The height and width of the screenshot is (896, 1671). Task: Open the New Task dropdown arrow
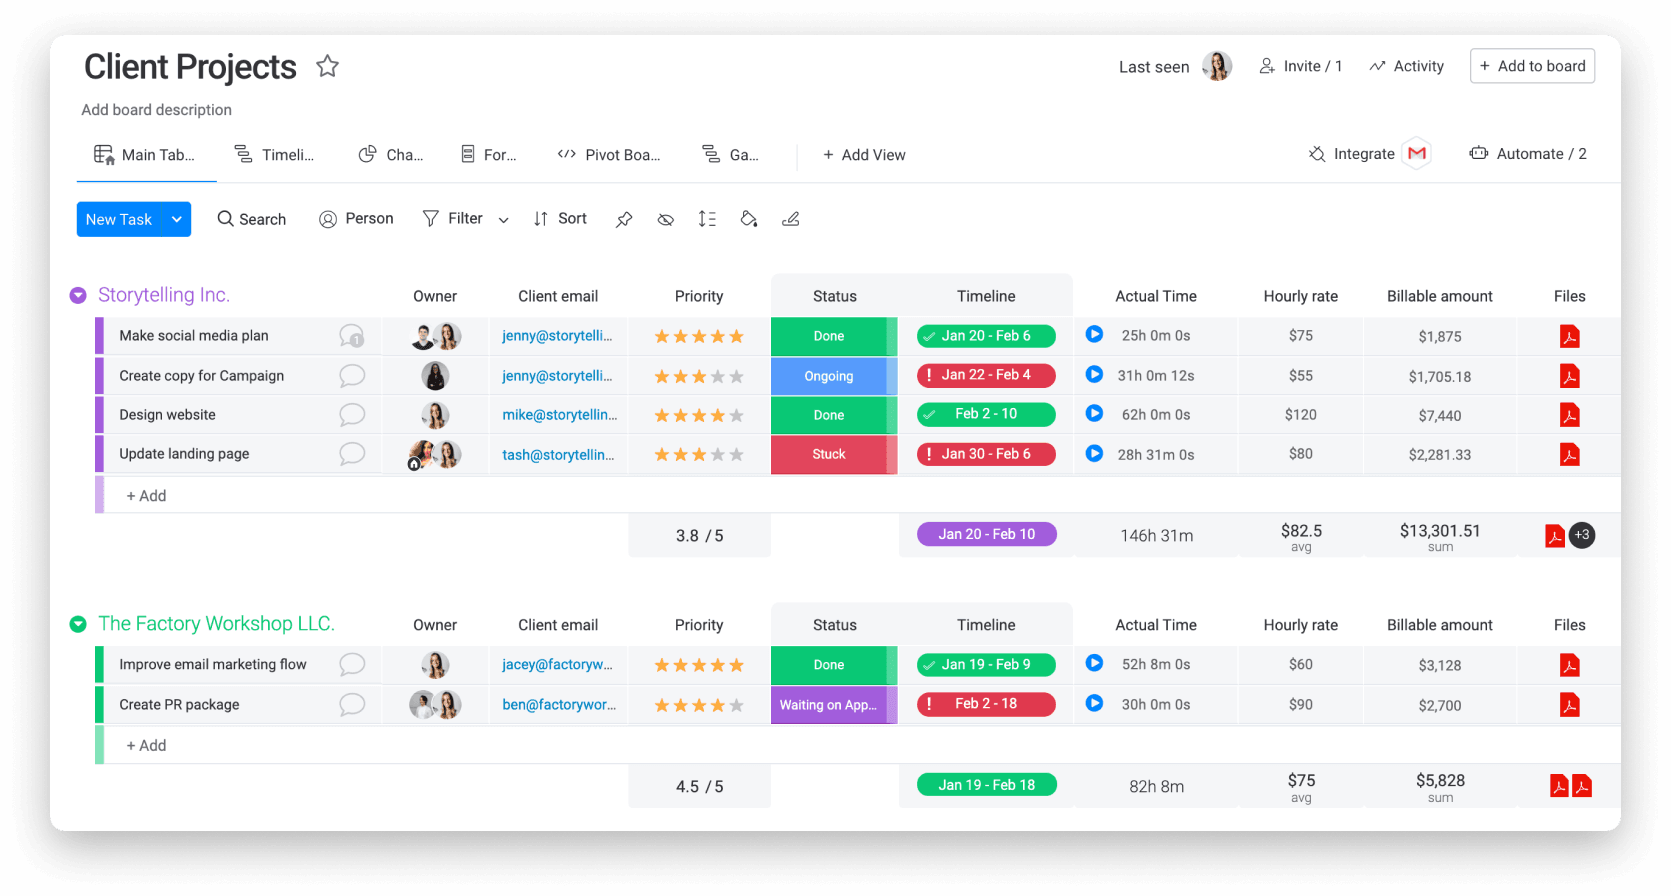pyautogui.click(x=176, y=219)
